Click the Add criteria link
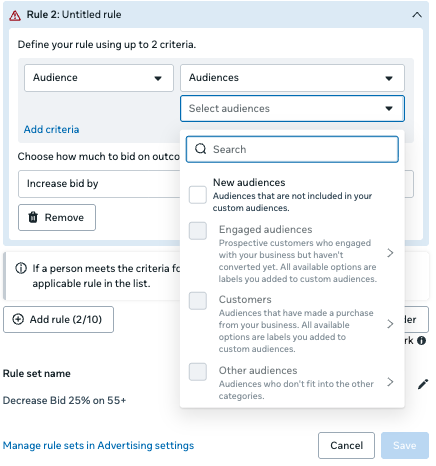This screenshot has width=436, height=466. coord(51,129)
